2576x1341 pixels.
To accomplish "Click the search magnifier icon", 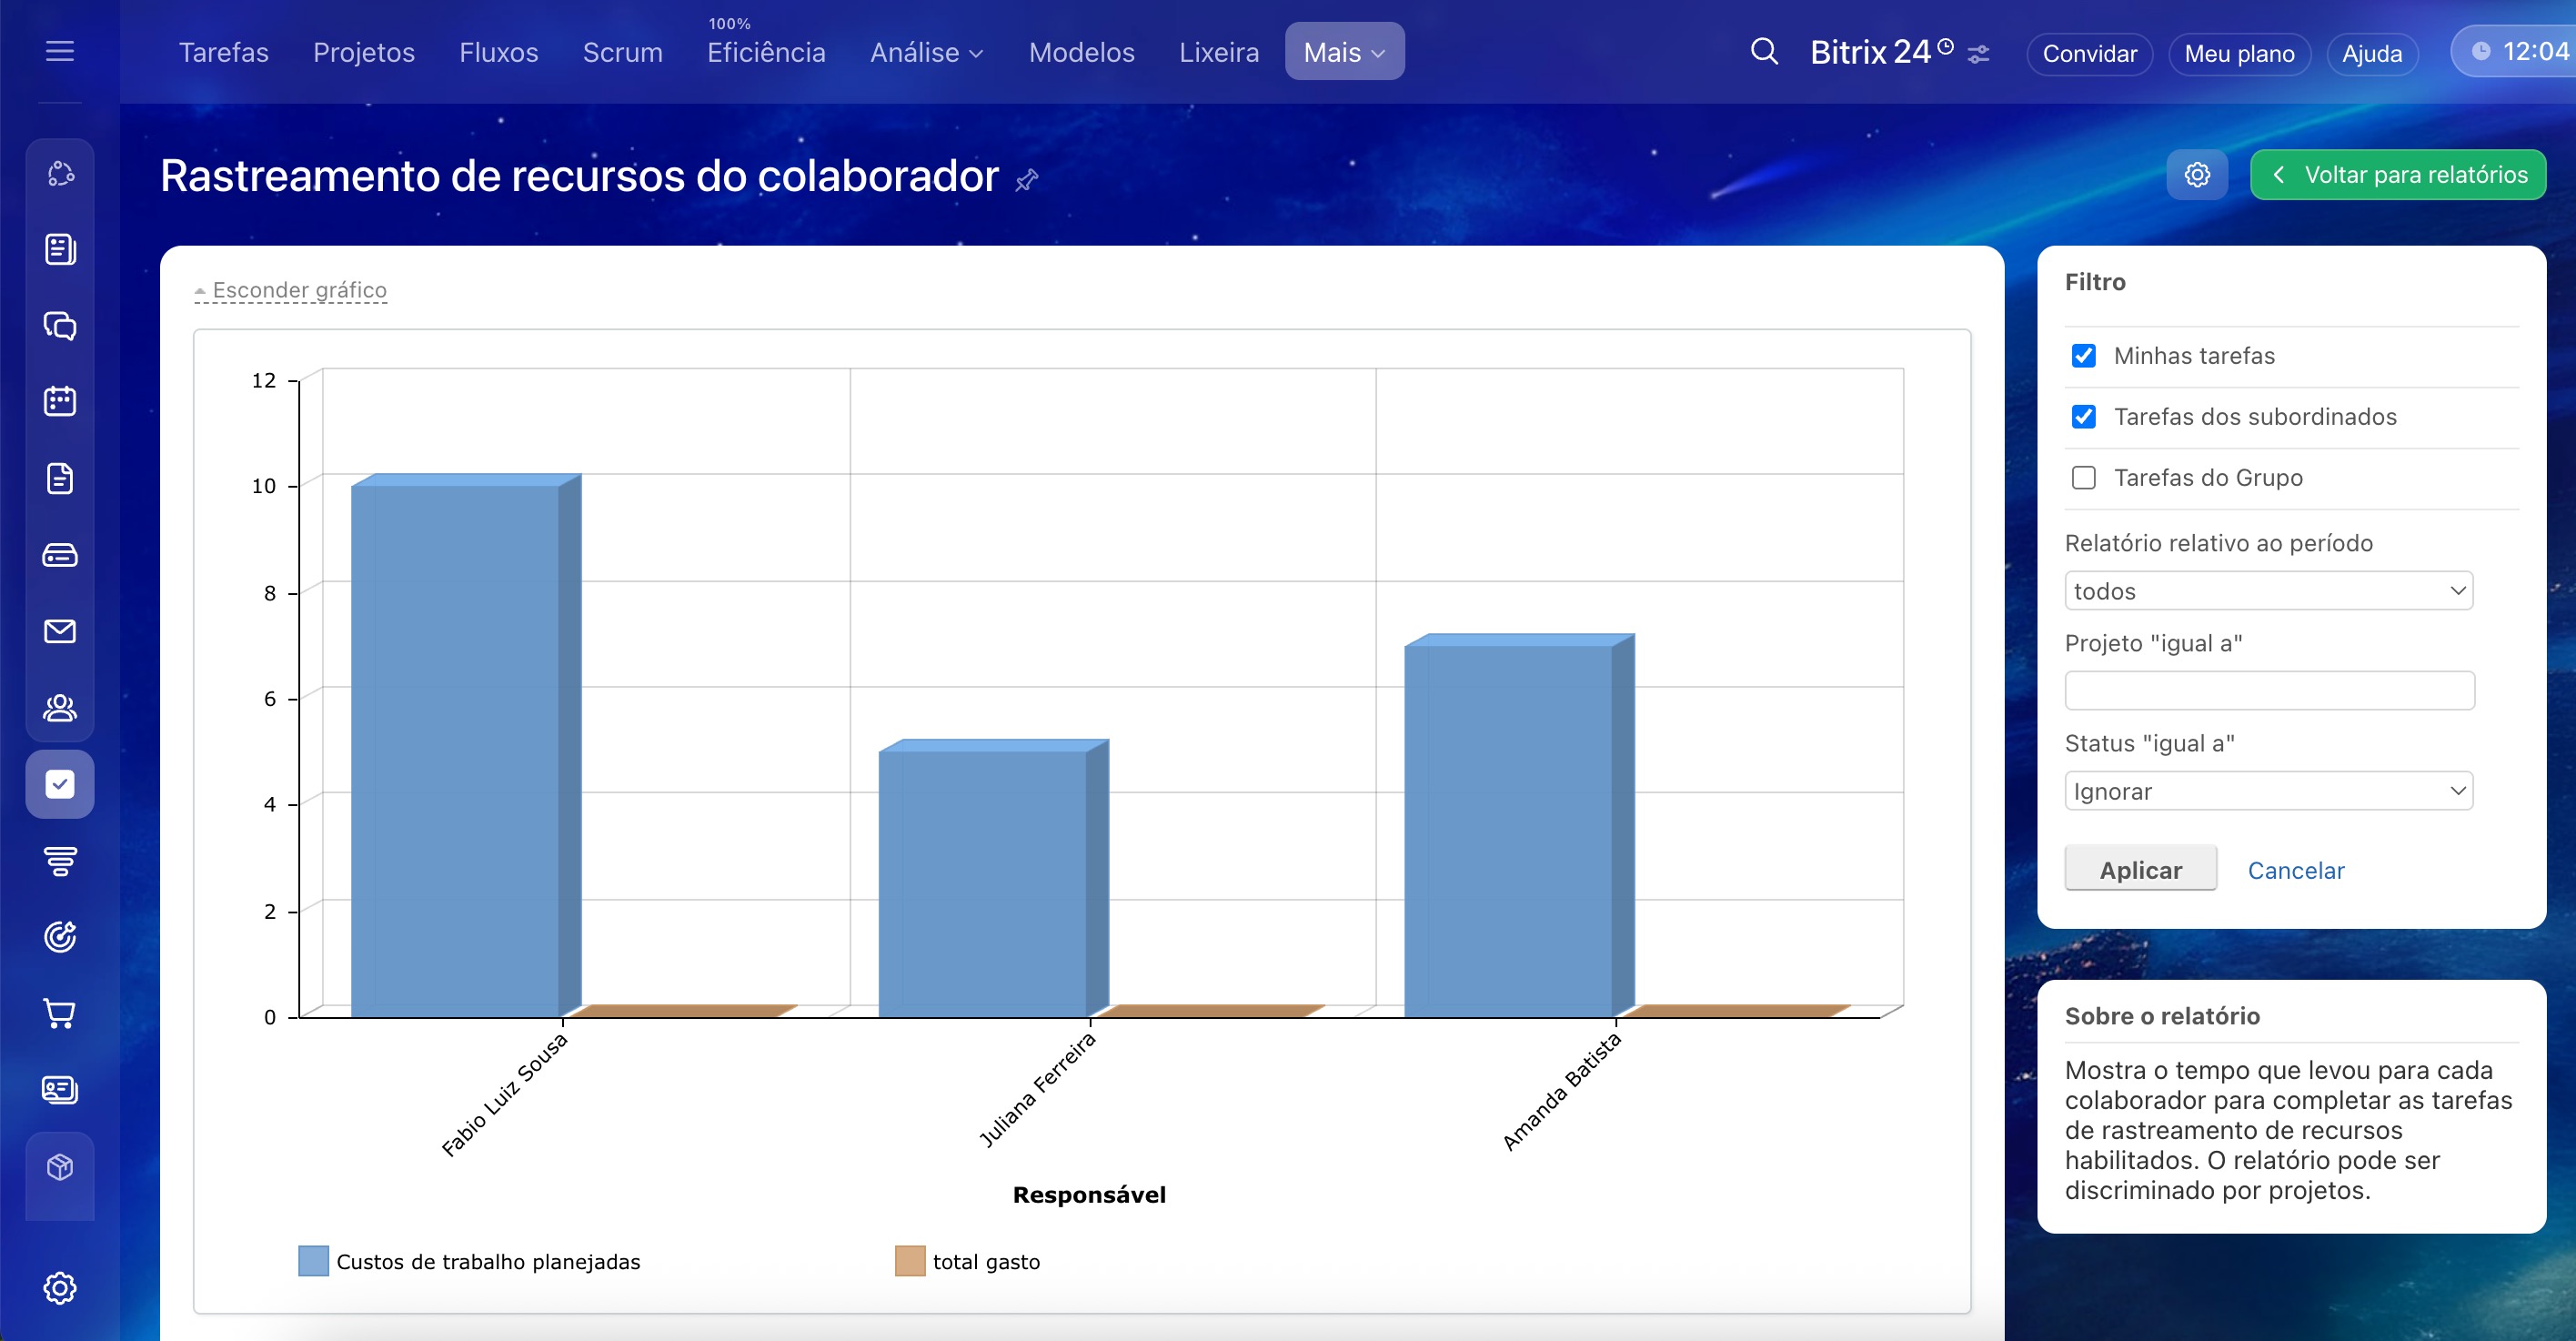I will [1764, 52].
